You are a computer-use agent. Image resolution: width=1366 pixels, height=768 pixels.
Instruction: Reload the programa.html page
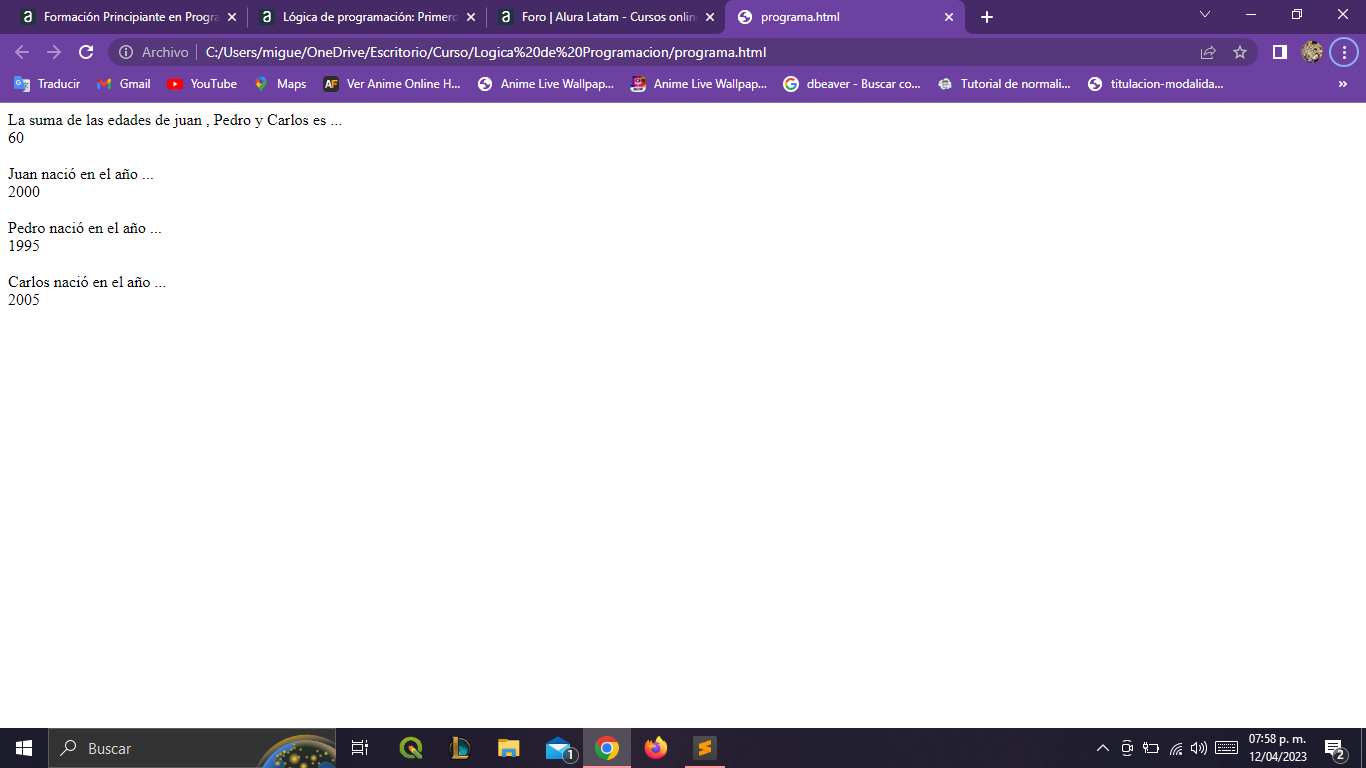click(x=86, y=52)
